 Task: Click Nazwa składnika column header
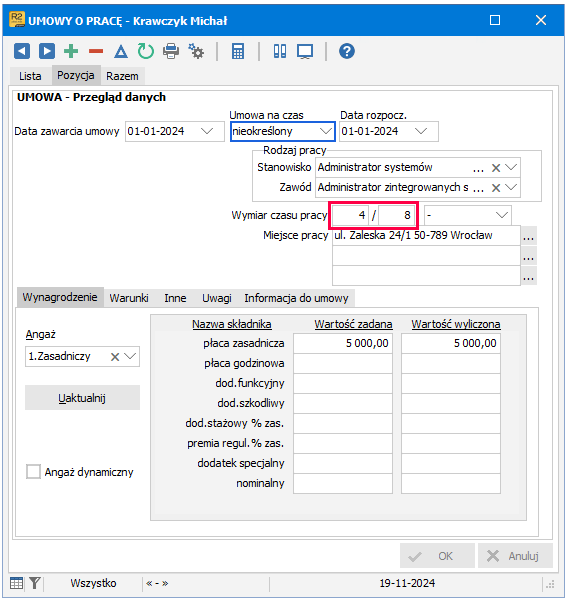pos(232,324)
